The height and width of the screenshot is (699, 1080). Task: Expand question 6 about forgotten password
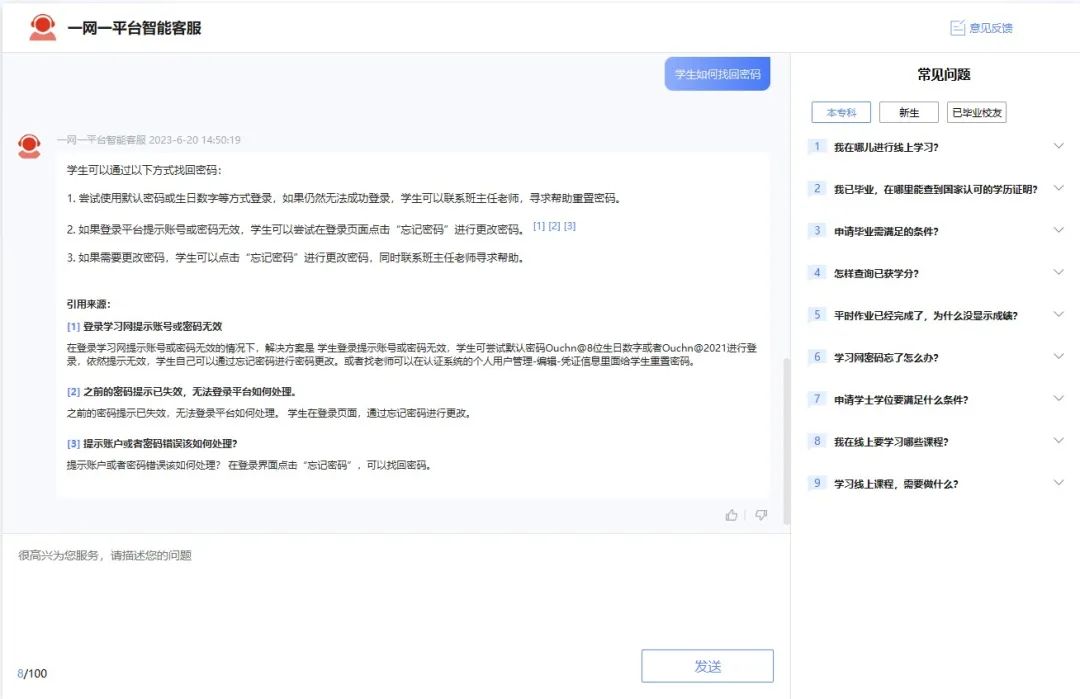click(x=1059, y=357)
